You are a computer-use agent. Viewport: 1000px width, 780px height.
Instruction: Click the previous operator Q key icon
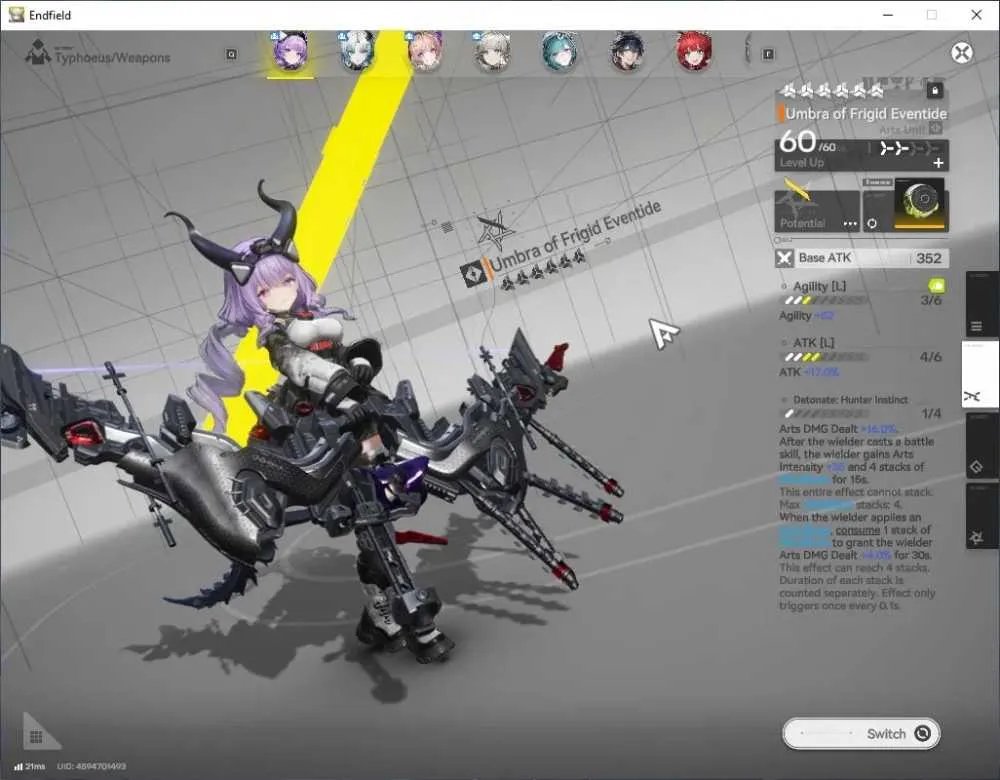tap(232, 54)
